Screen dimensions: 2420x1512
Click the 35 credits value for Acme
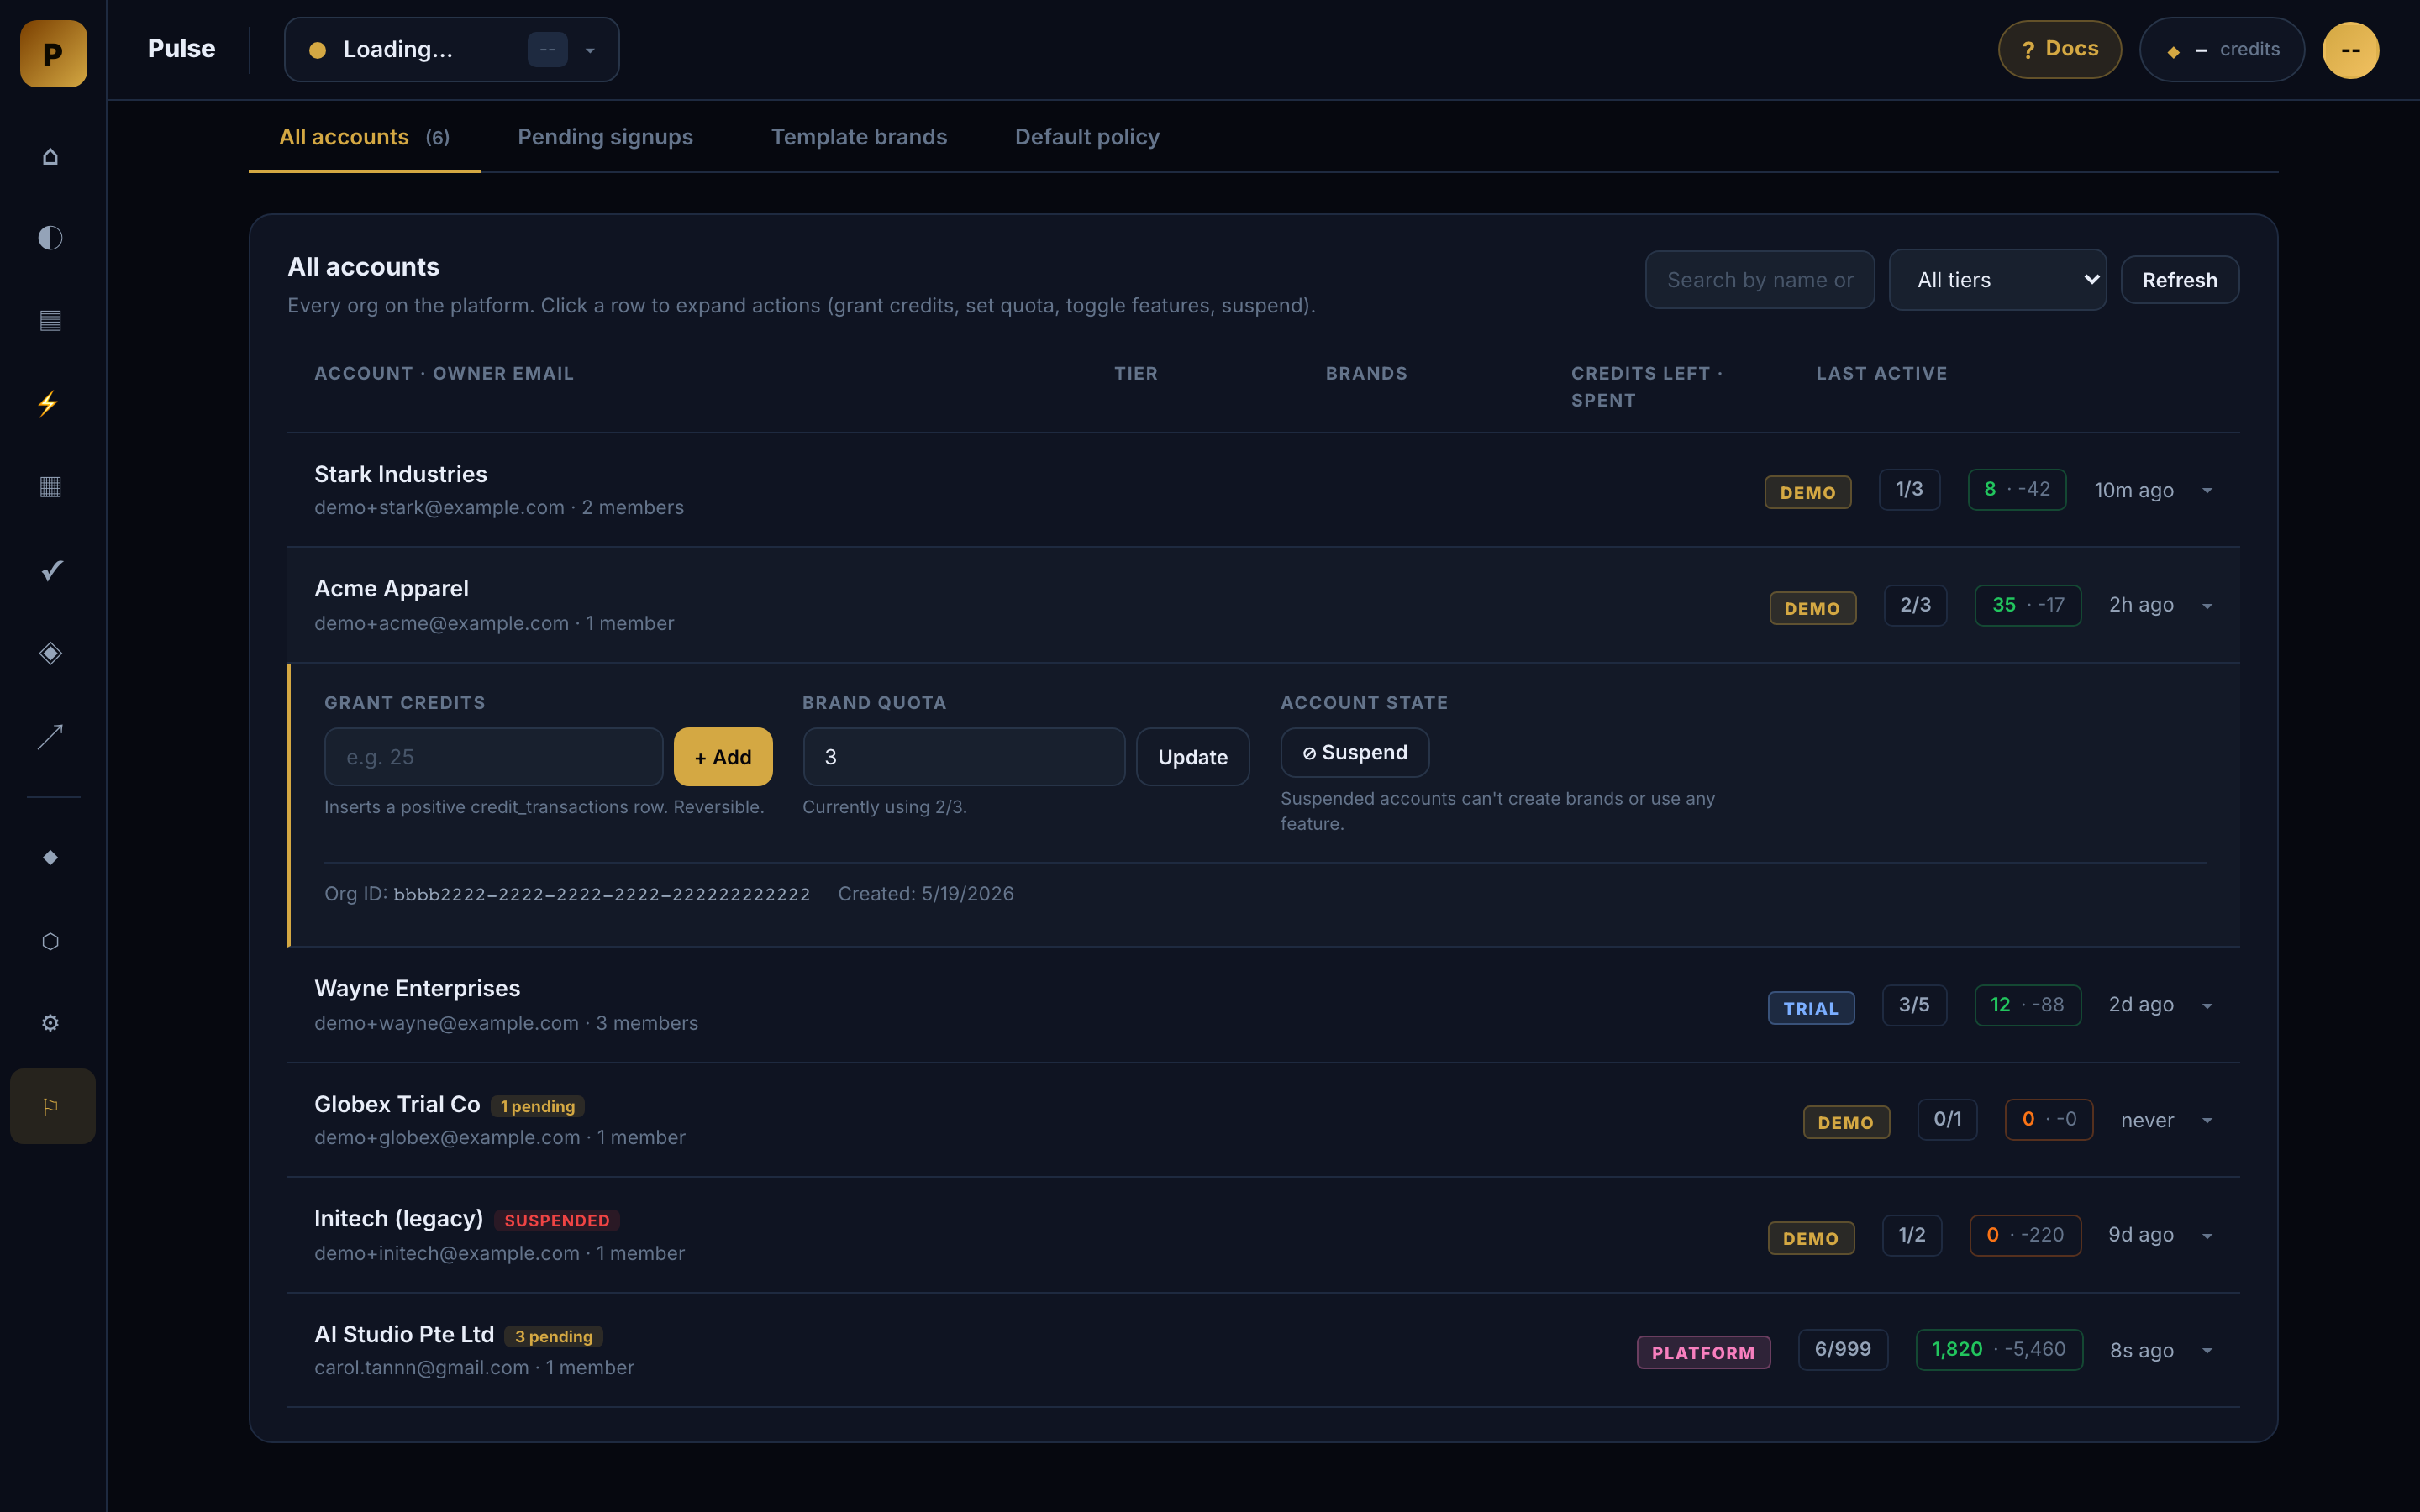pos(2004,605)
